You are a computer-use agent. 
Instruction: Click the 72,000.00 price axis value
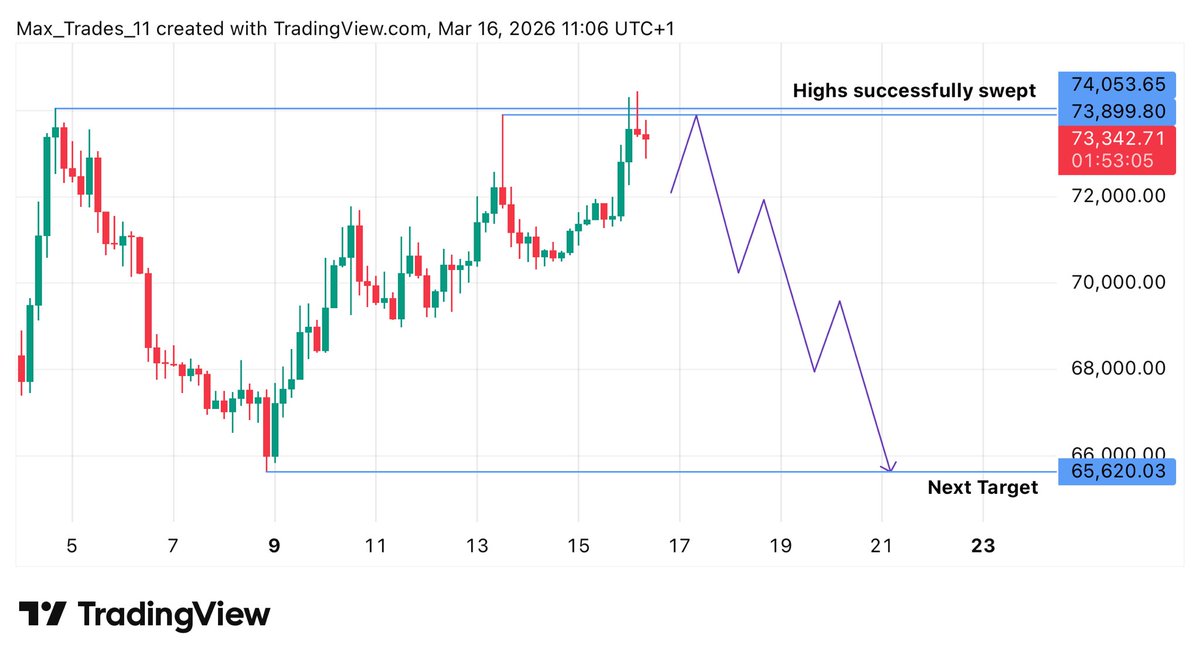(x=1118, y=196)
